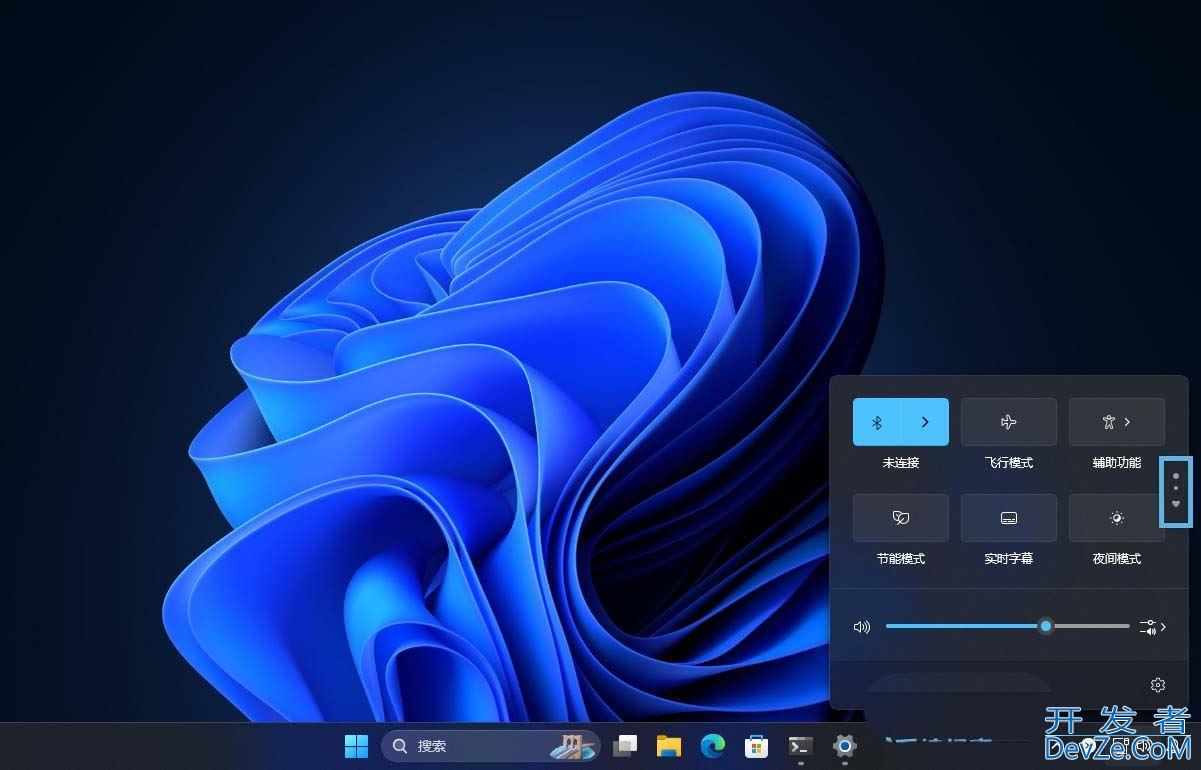1201x770 pixels.
Task: Switch to Terminal on the taskbar
Action: [x=800, y=746]
